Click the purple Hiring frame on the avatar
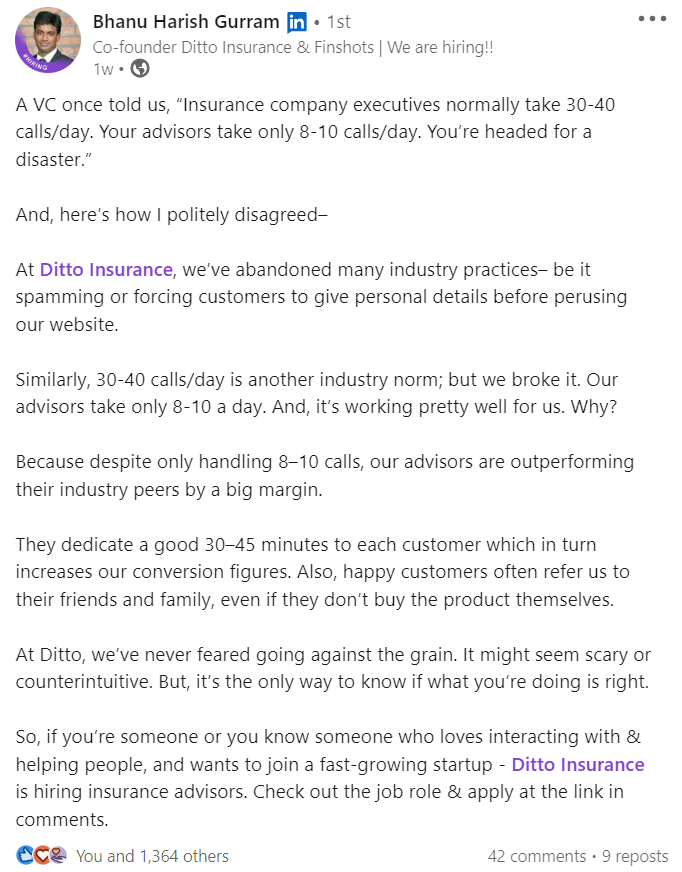The height and width of the screenshot is (872, 682). pyautogui.click(x=29, y=63)
